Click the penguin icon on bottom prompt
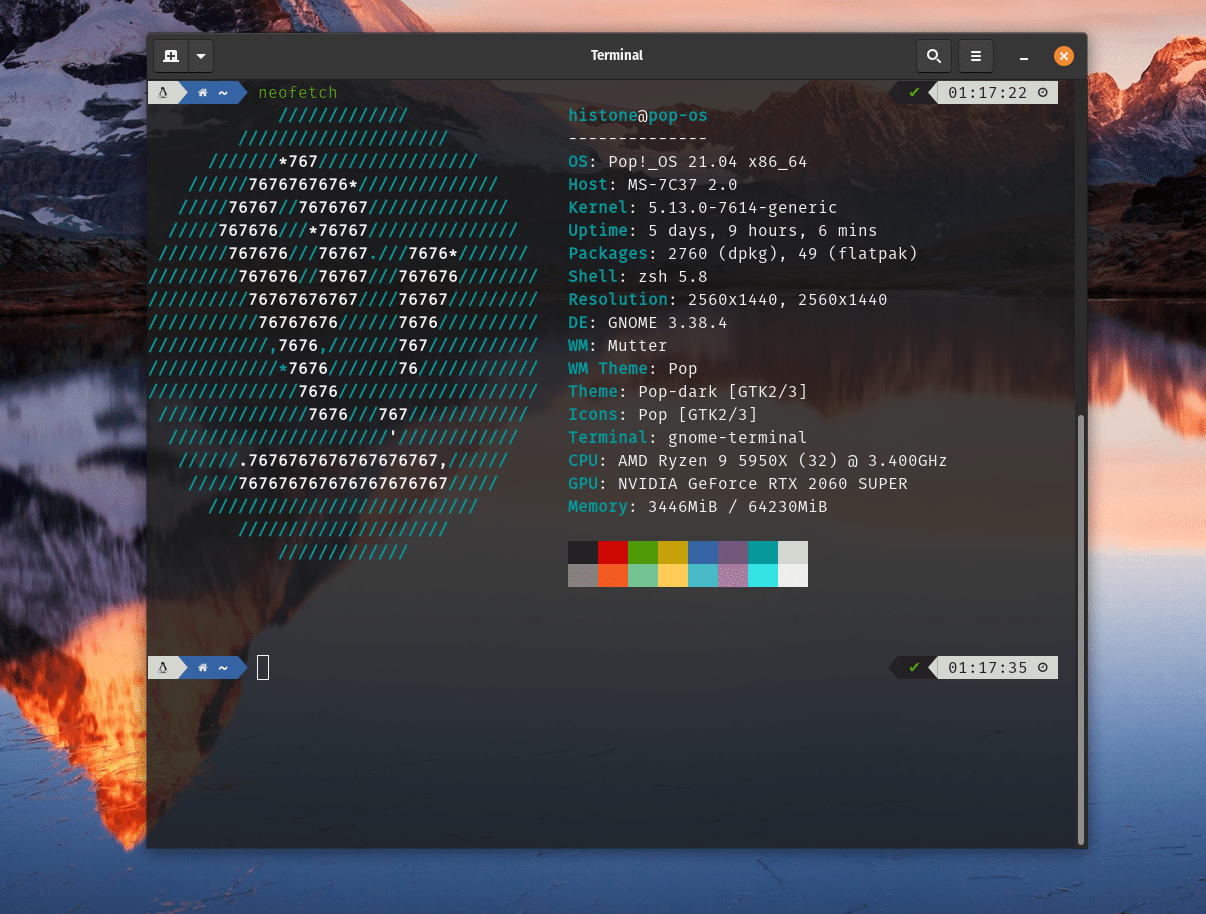This screenshot has height=914, width=1206. [162, 667]
